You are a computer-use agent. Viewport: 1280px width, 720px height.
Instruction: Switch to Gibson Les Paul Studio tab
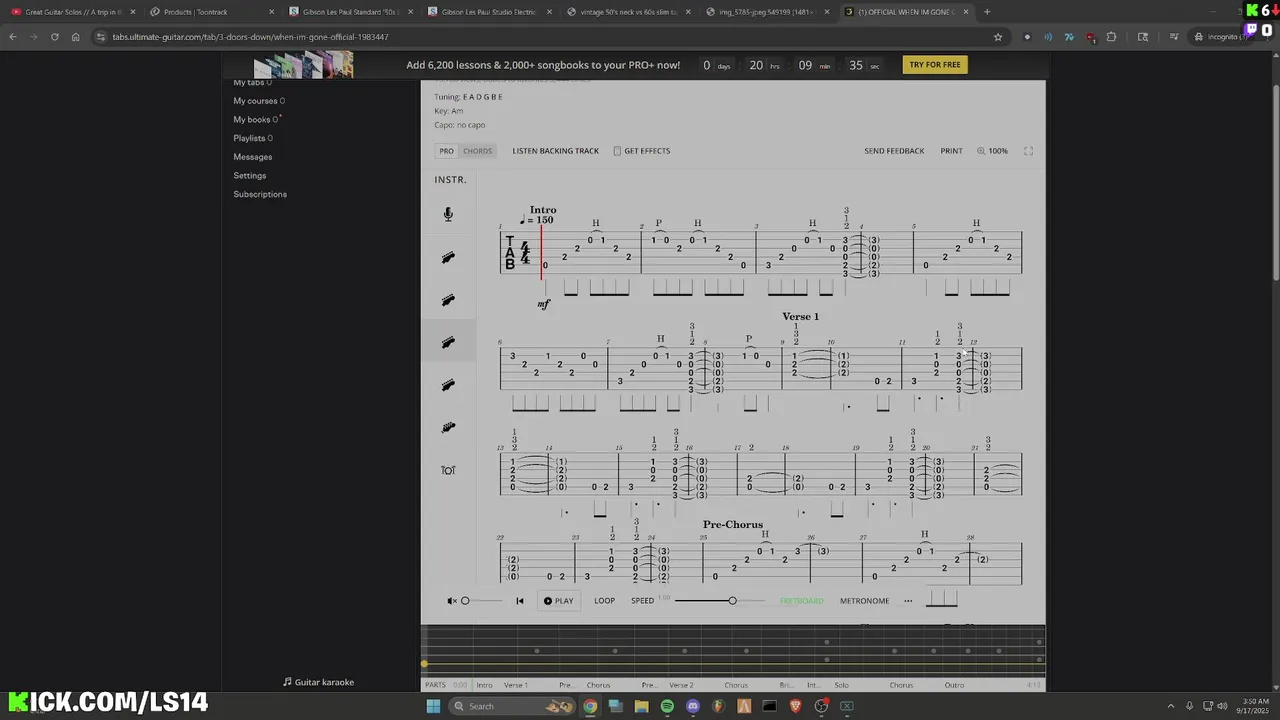click(x=488, y=12)
